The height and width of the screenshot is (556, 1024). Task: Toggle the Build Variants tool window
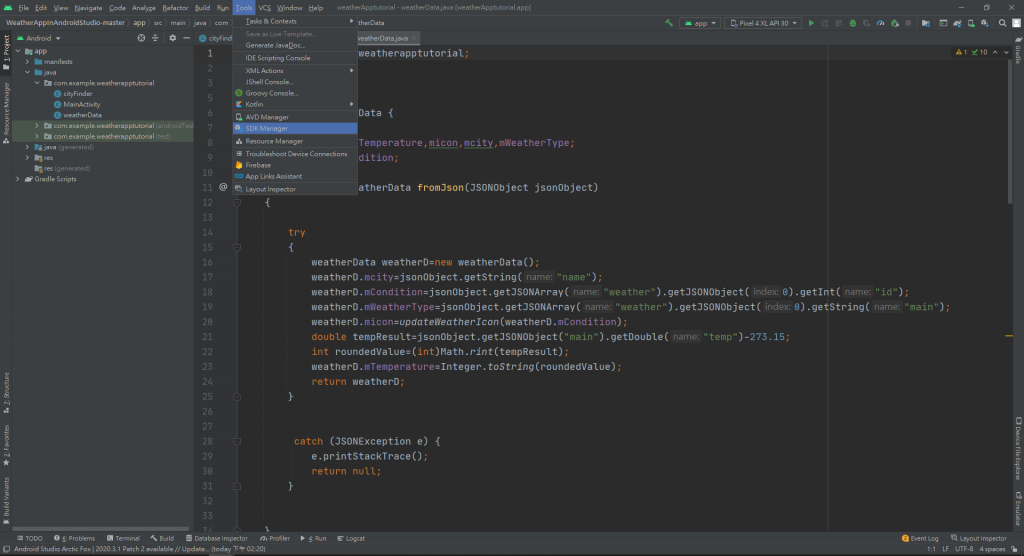coord(6,500)
